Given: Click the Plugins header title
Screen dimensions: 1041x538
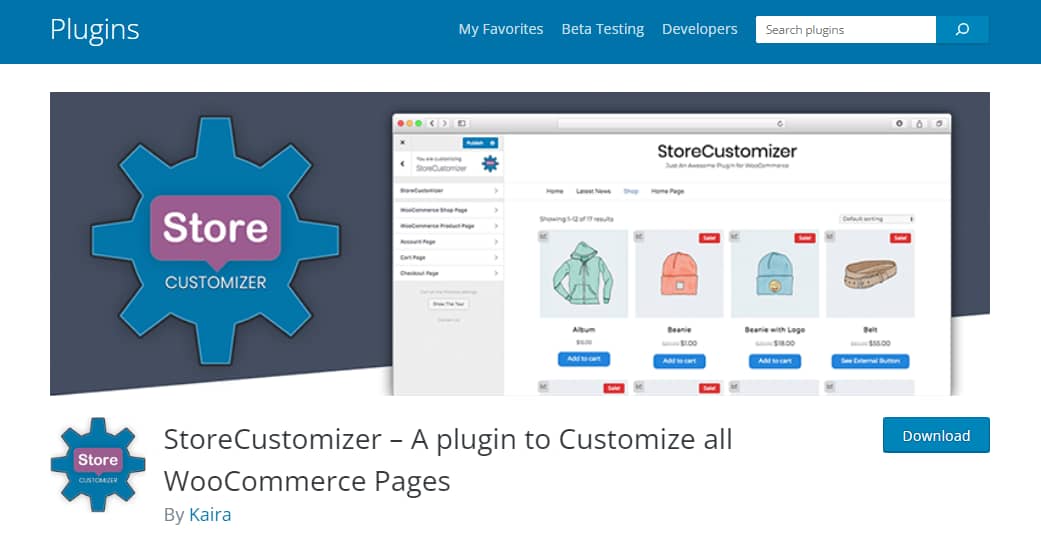Looking at the screenshot, I should [x=95, y=29].
